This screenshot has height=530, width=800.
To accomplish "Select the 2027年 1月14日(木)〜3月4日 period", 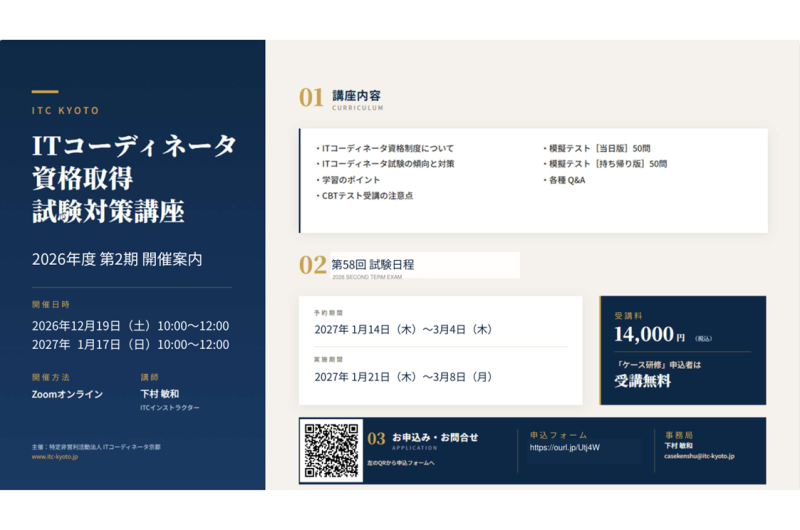I will pos(404,330).
